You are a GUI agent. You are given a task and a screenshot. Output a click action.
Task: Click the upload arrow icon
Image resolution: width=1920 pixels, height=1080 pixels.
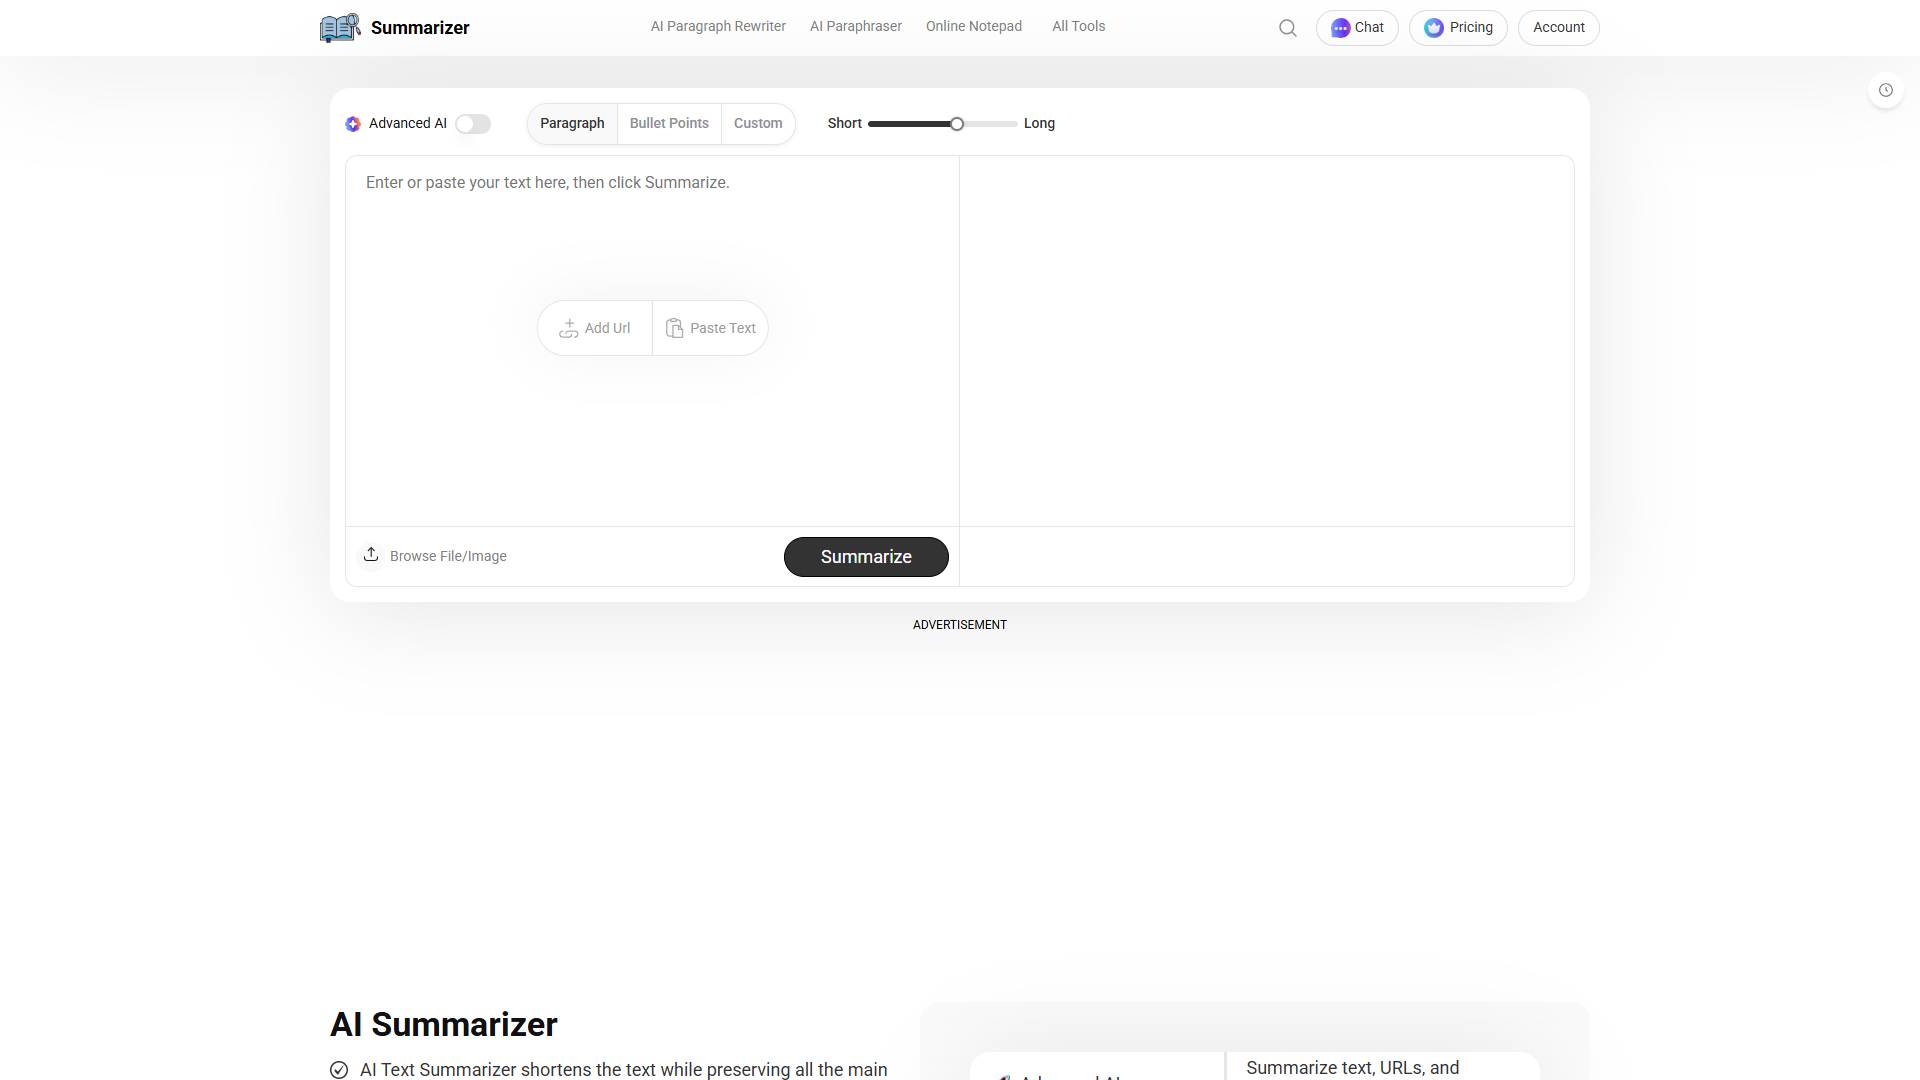point(371,554)
